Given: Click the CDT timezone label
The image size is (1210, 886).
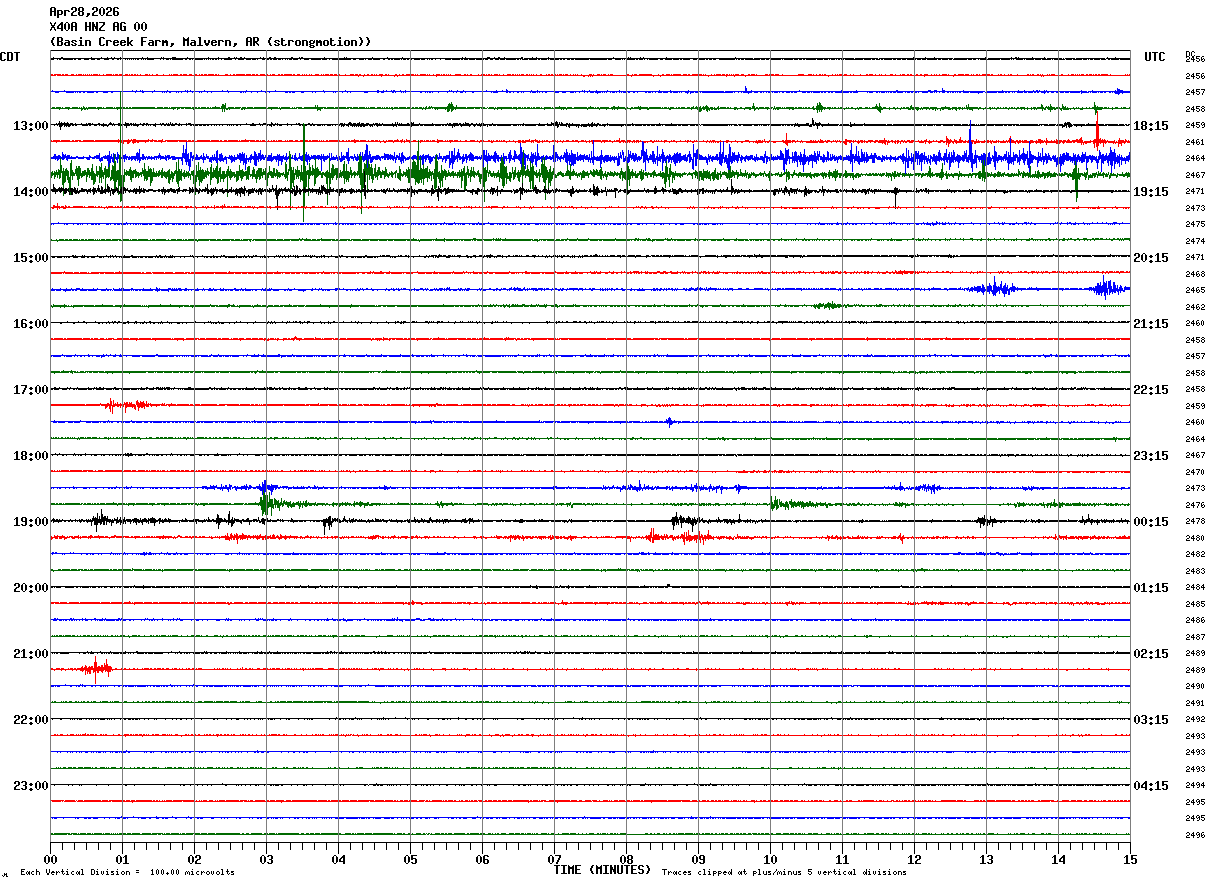Looking at the screenshot, I should [10, 57].
